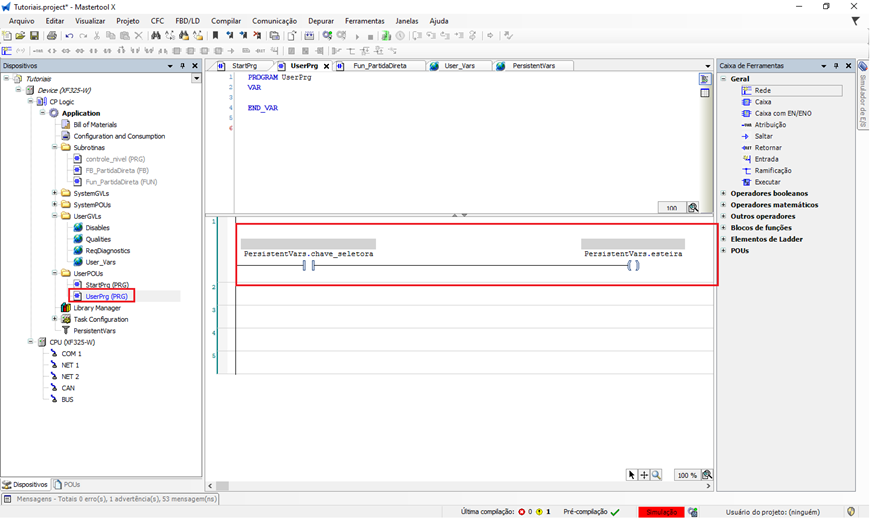The width and height of the screenshot is (886, 523).
Task: Click the Save icon in toolbar
Action: pos(35,36)
